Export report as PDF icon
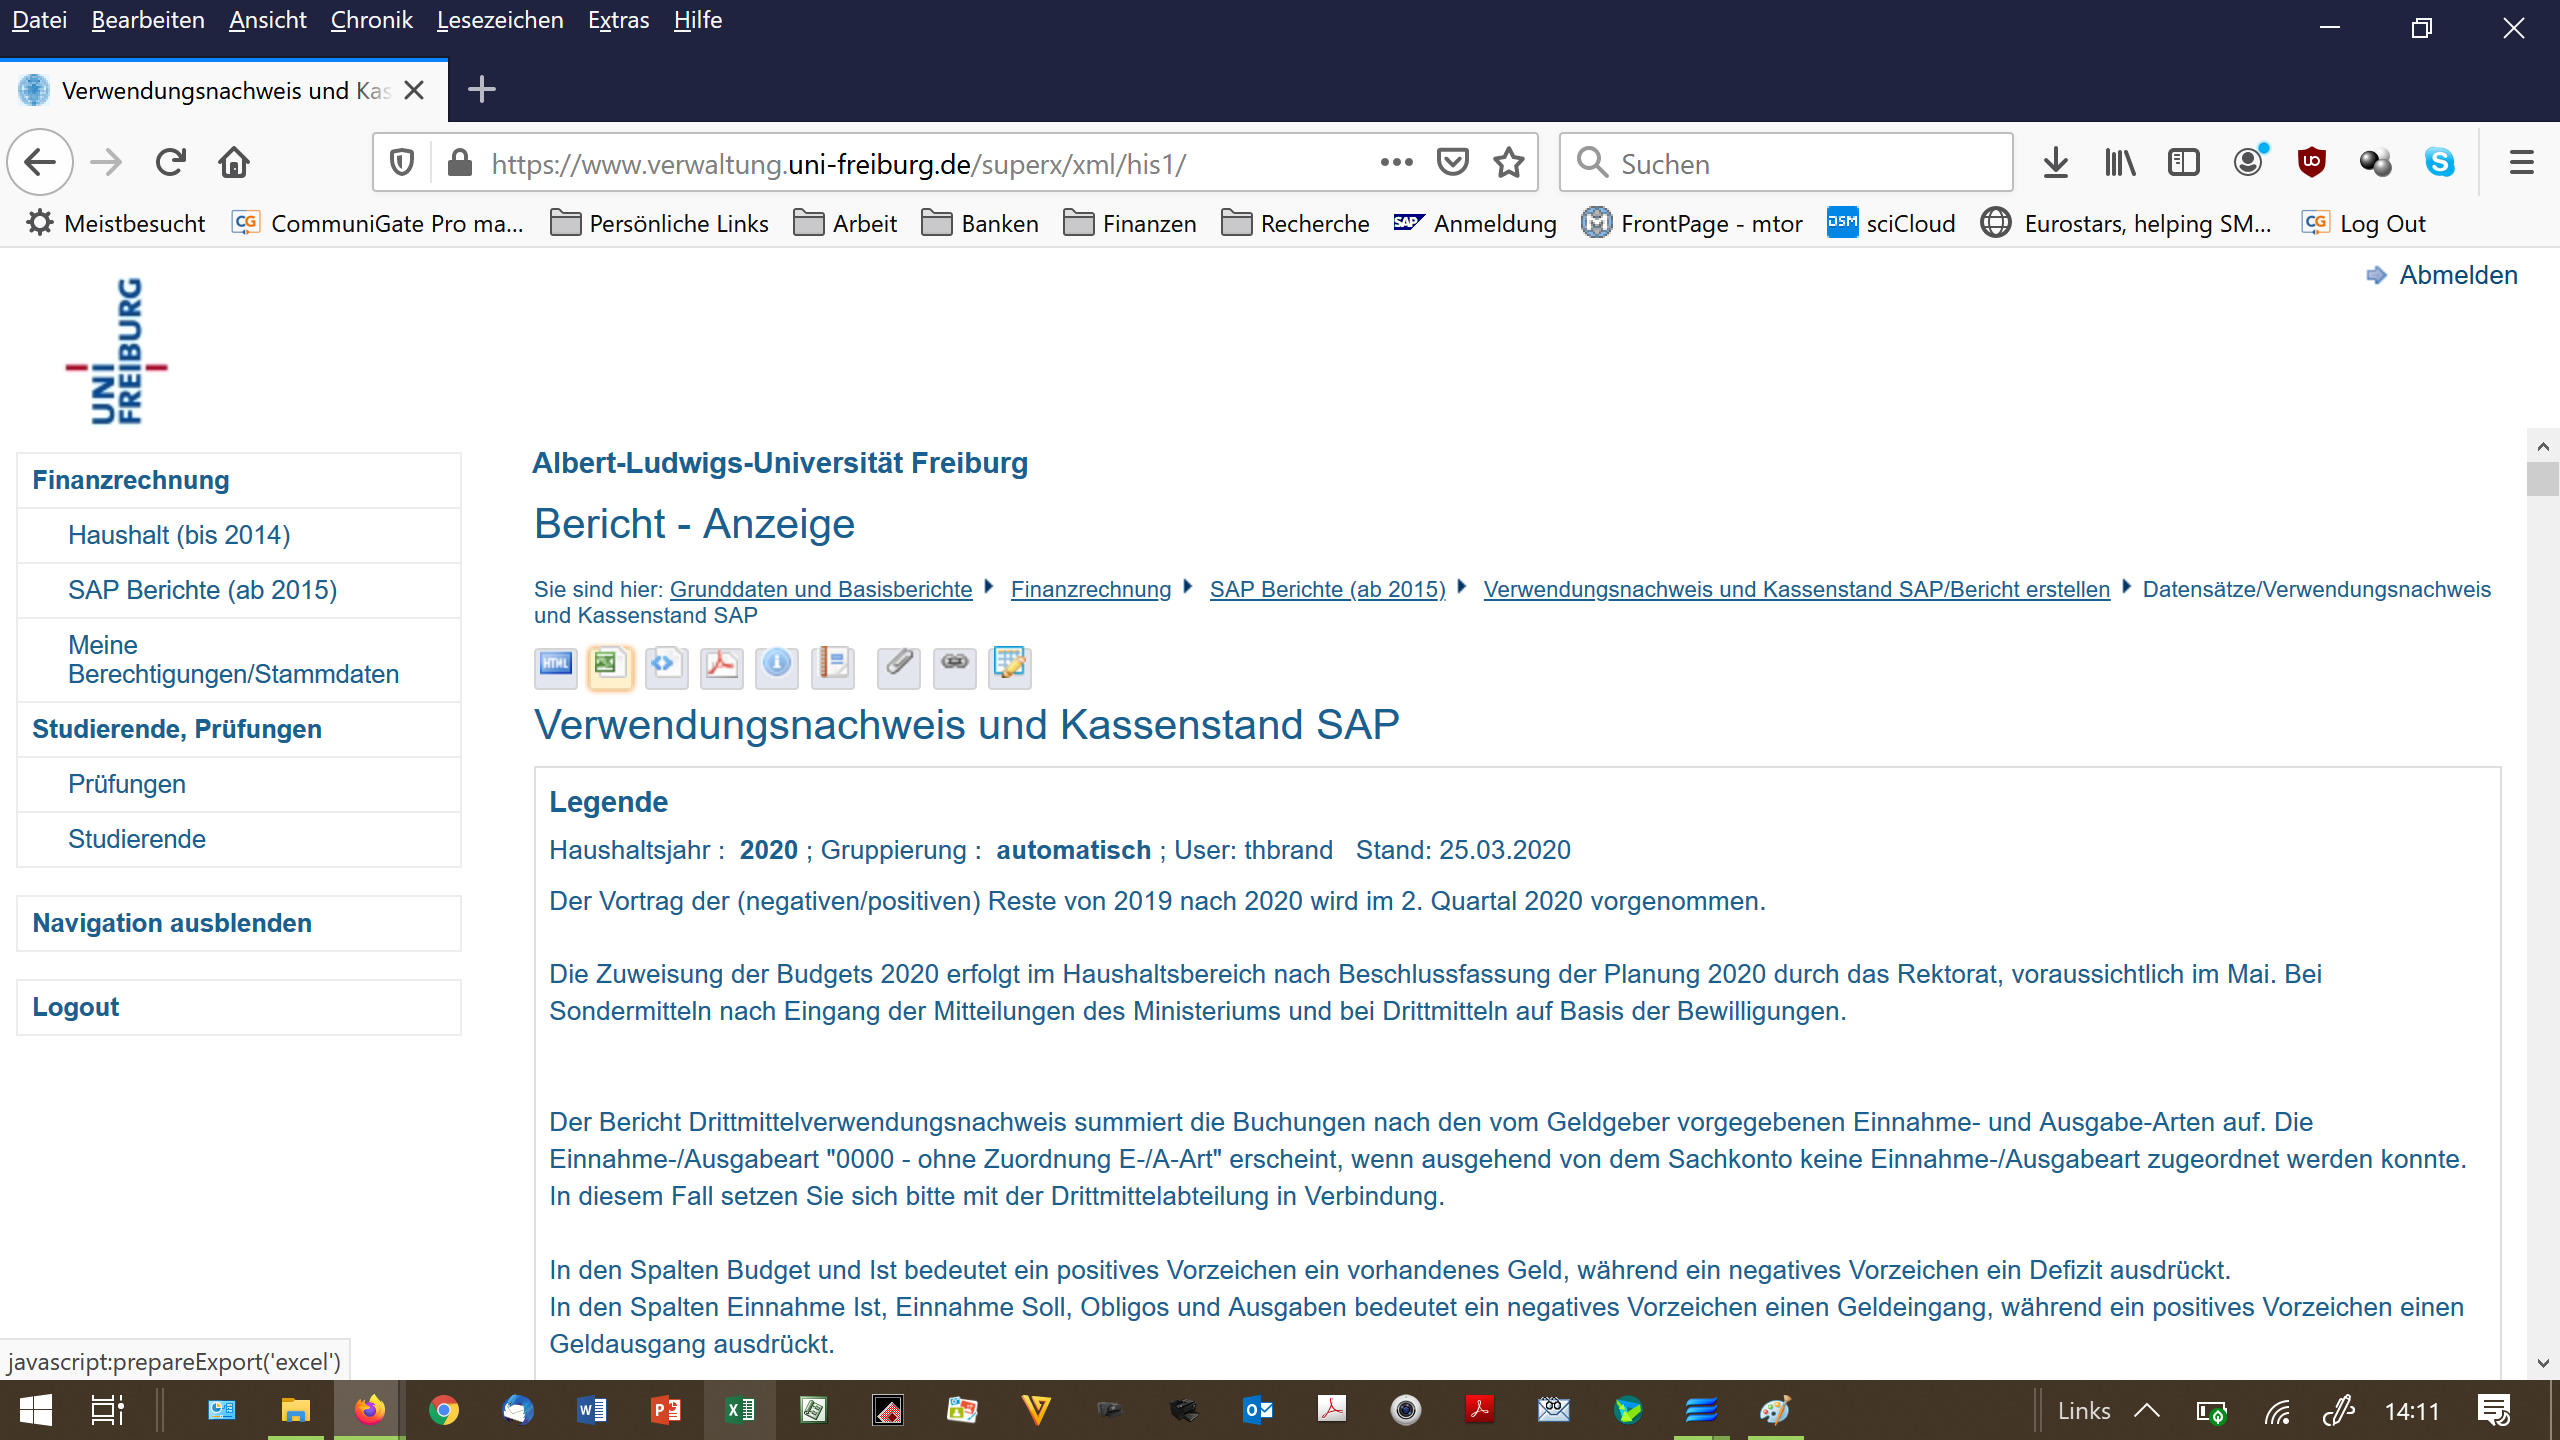This screenshot has width=2560, height=1440. (721, 666)
